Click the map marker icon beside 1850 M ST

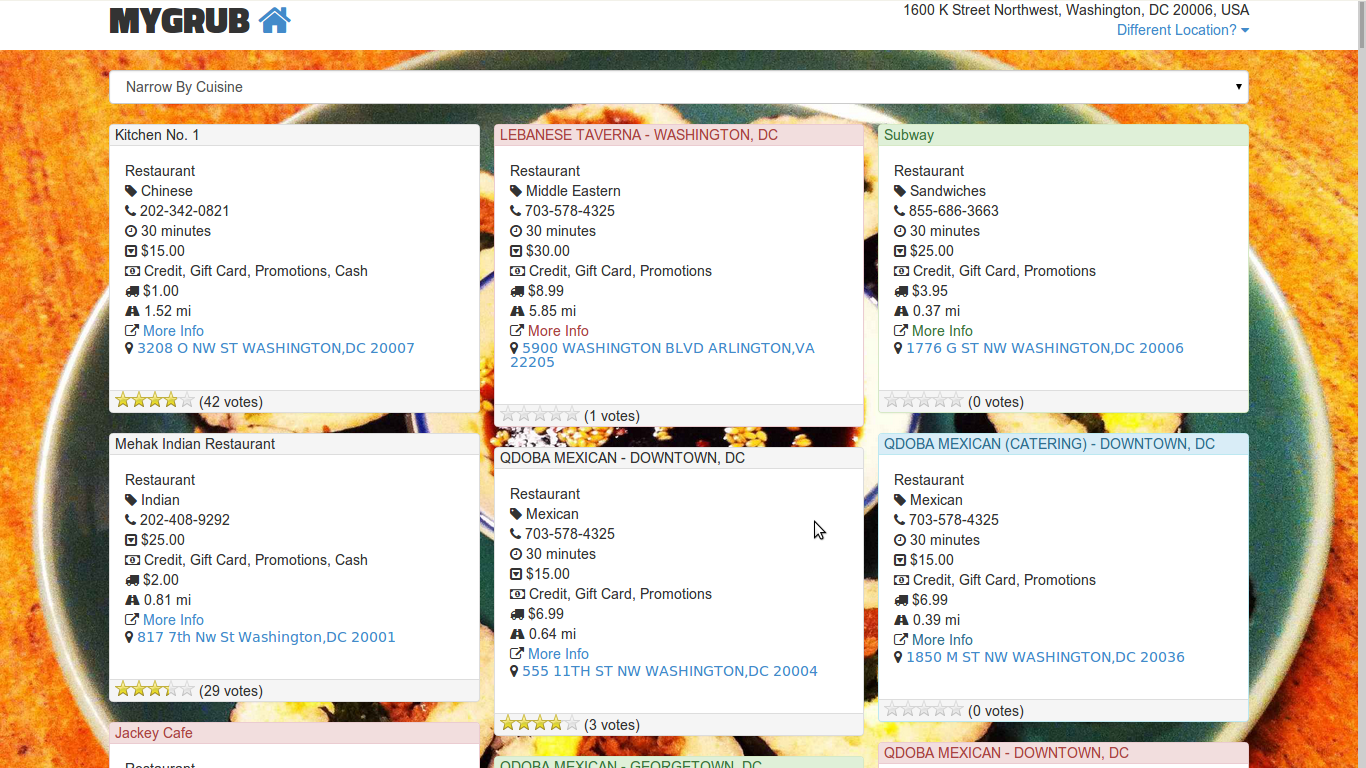[898, 658]
